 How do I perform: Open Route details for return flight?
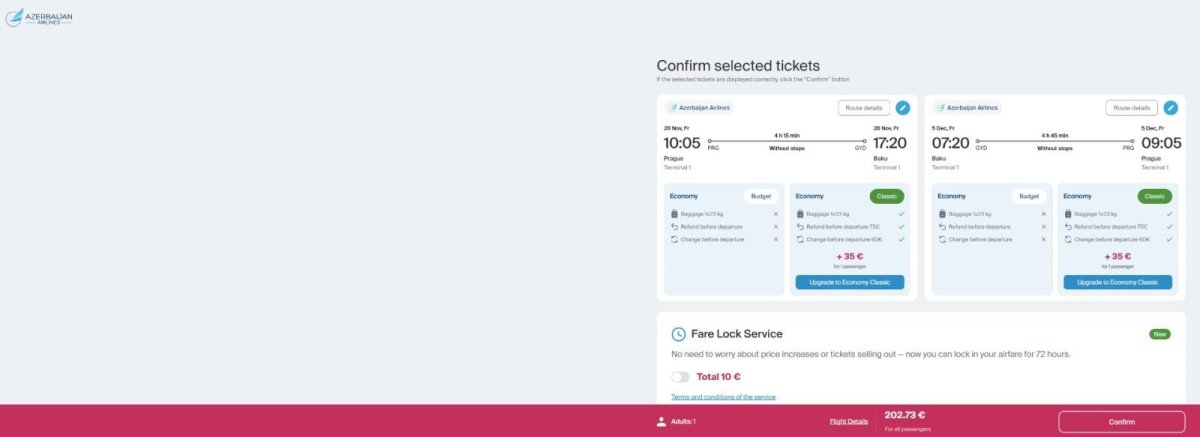point(1130,107)
